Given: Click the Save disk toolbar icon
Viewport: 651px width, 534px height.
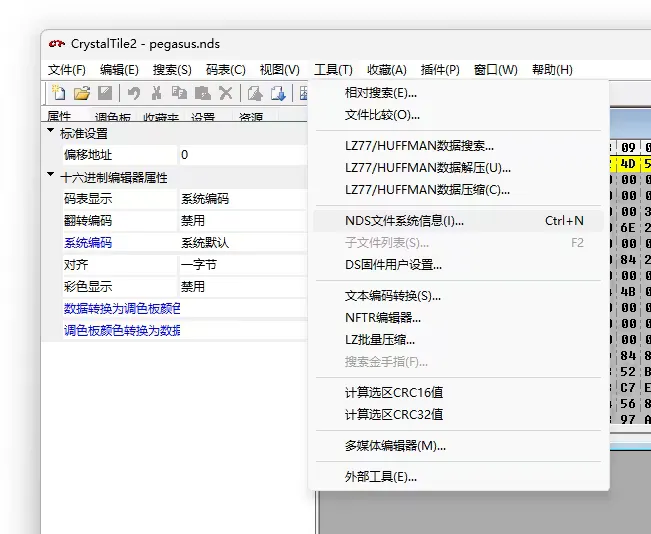Looking at the screenshot, I should click(x=105, y=93).
